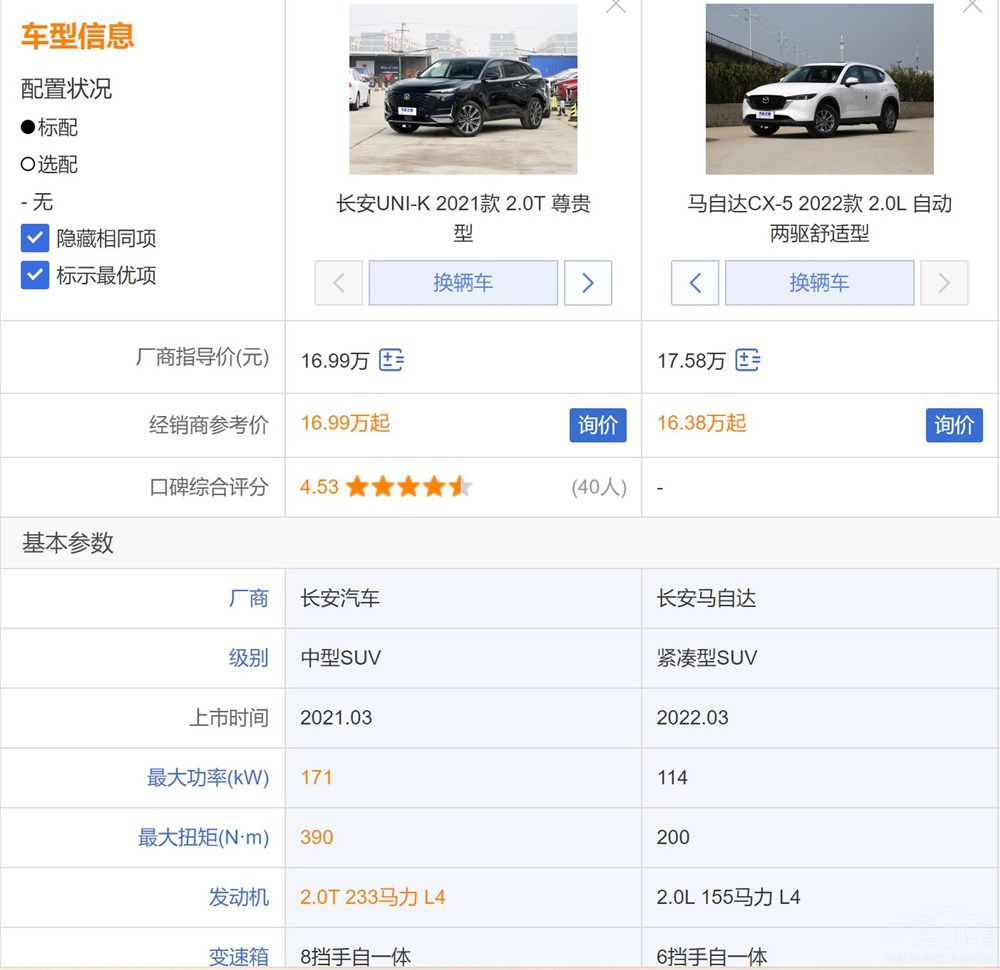The height and width of the screenshot is (970, 1000).
Task: Toggle the 标示最优项 checkbox
Action: click(35, 275)
